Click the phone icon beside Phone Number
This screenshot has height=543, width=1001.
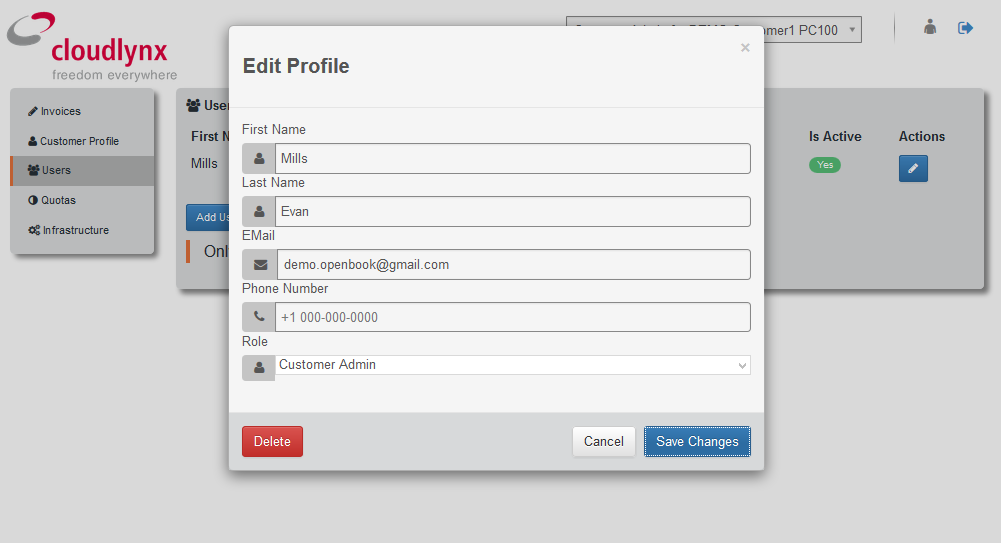click(x=259, y=317)
